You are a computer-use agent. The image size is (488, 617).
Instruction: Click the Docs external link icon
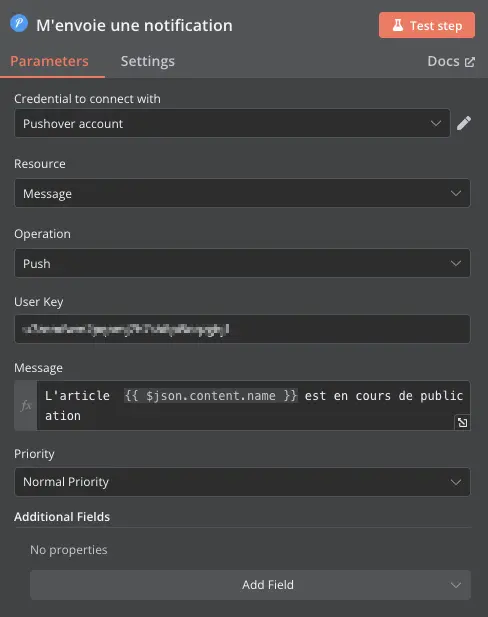coord(470,62)
